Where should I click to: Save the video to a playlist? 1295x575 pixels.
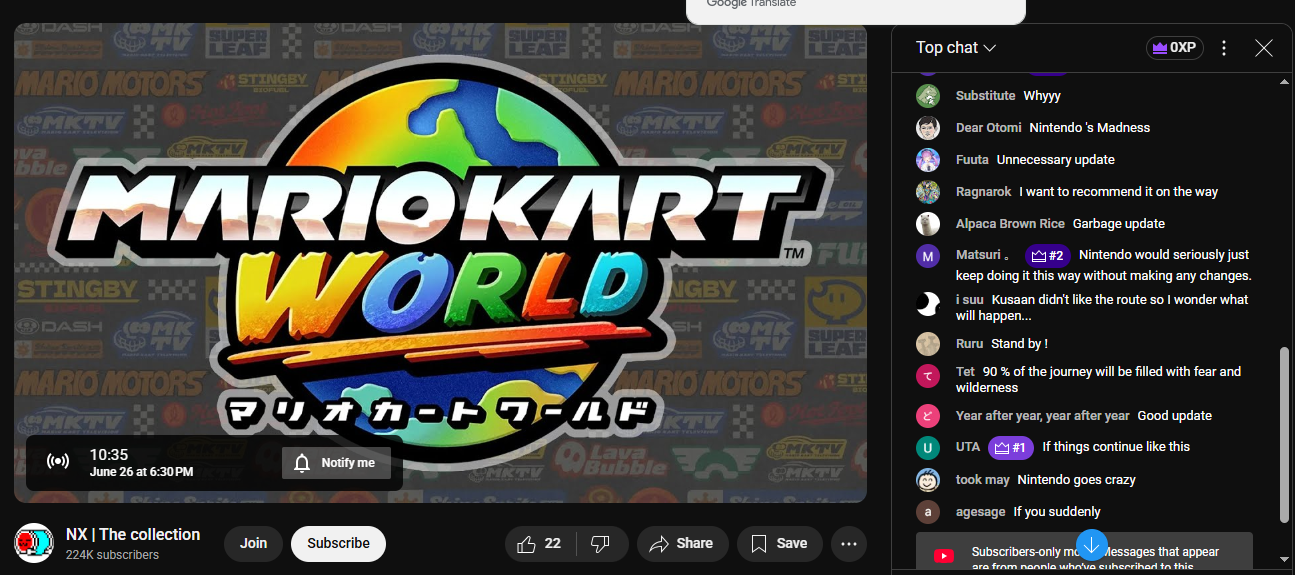(x=779, y=544)
